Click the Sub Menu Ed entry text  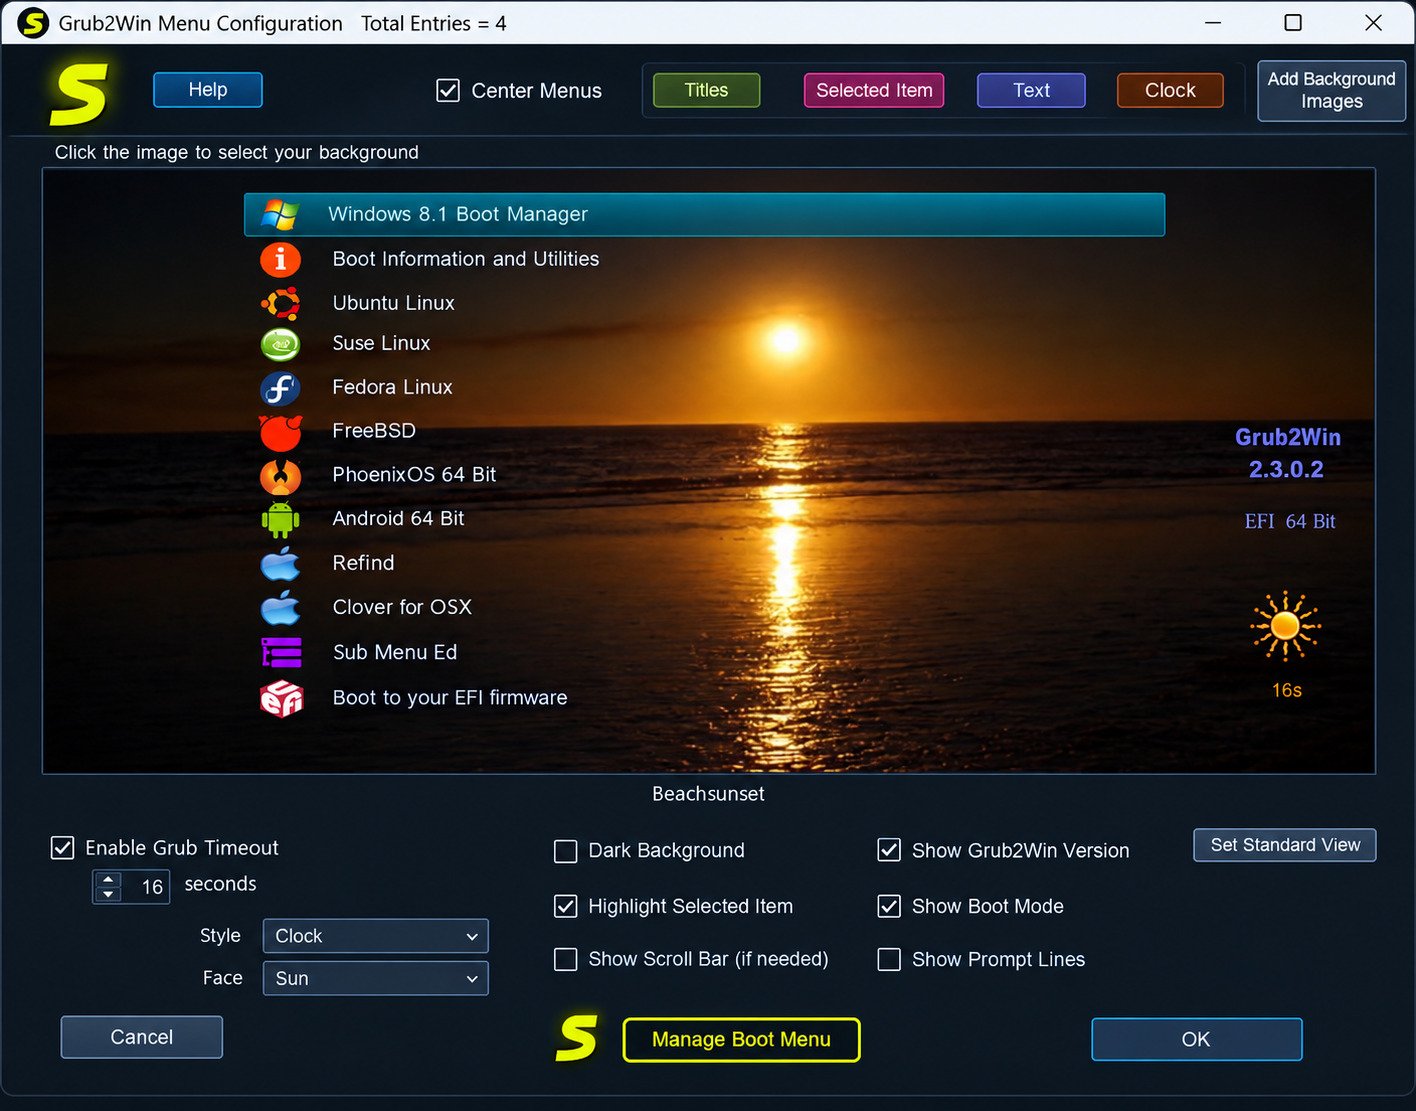click(x=395, y=652)
